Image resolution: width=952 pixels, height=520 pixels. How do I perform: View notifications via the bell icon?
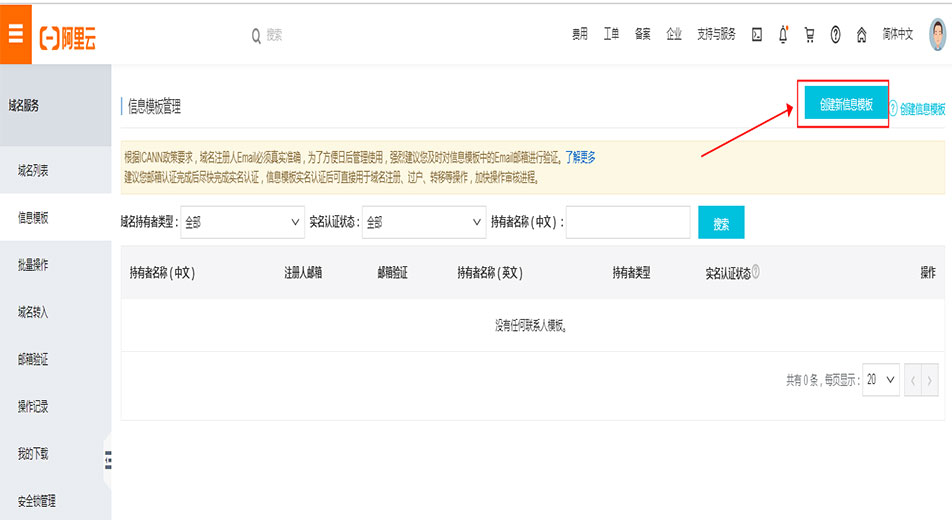tap(783, 35)
